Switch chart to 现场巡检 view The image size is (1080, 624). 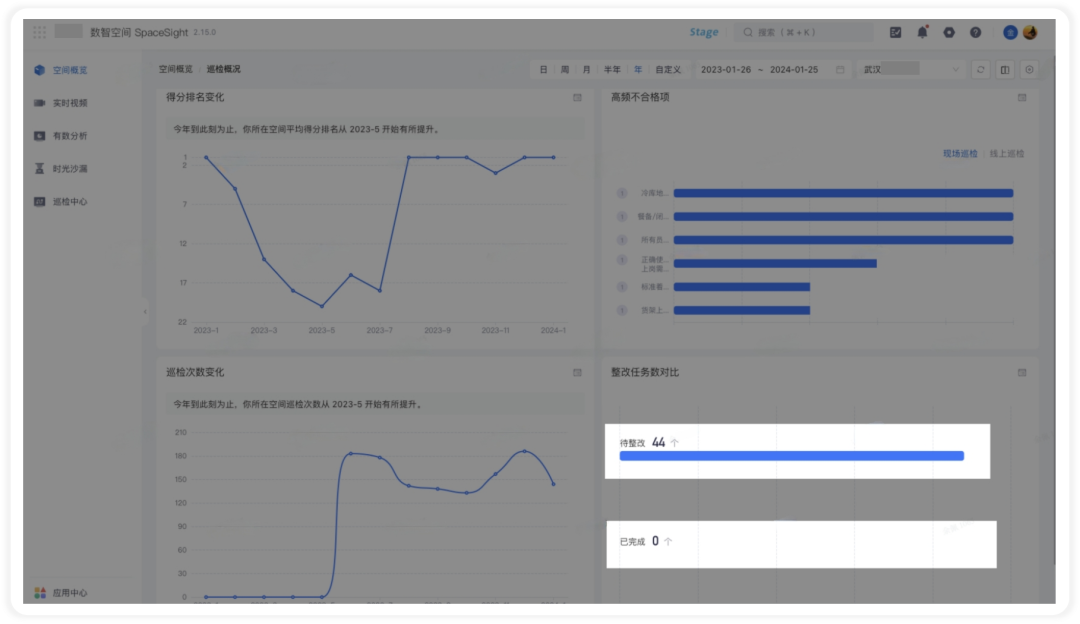tap(959, 154)
